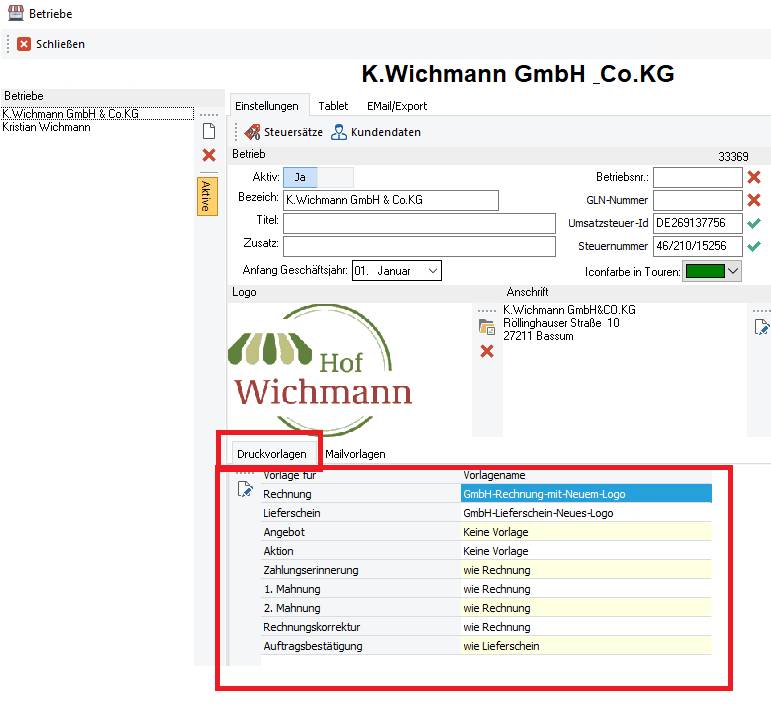
Task: Click the Hof Wichmann logo image
Action: (x=320, y=370)
